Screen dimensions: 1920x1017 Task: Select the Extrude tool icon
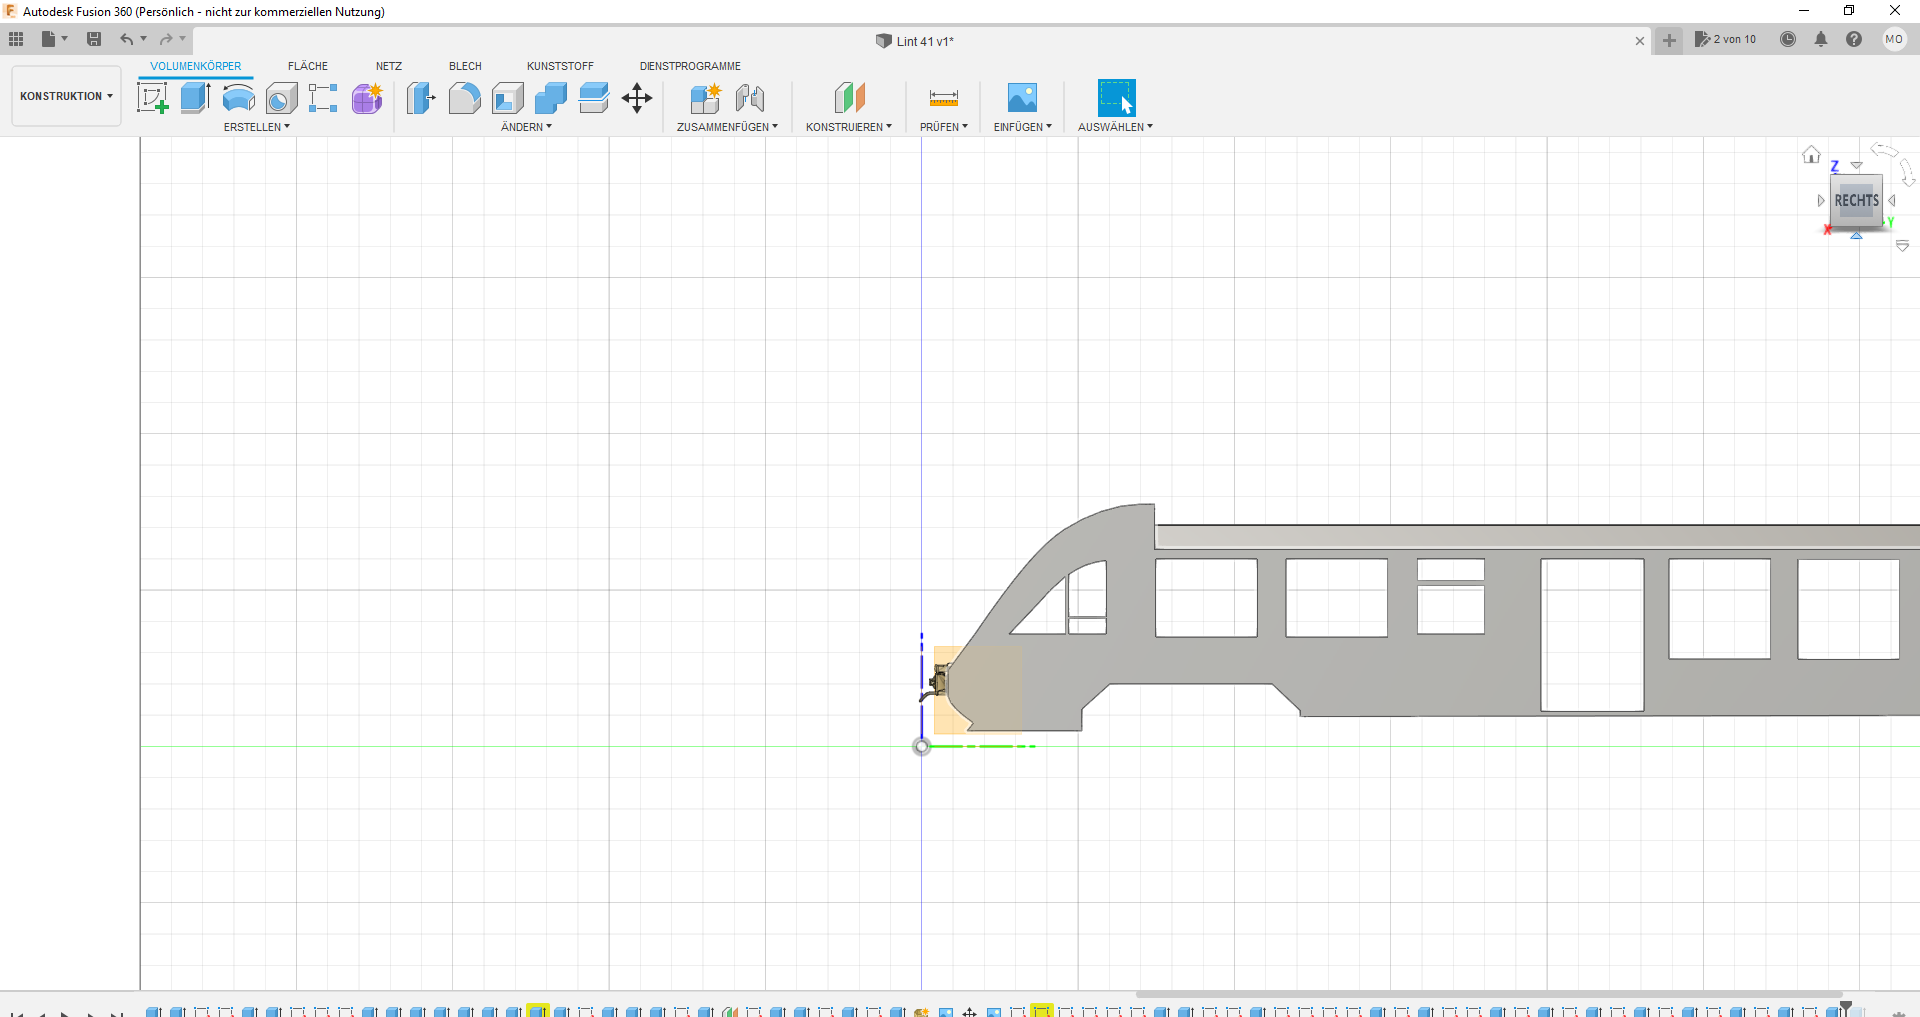click(195, 98)
